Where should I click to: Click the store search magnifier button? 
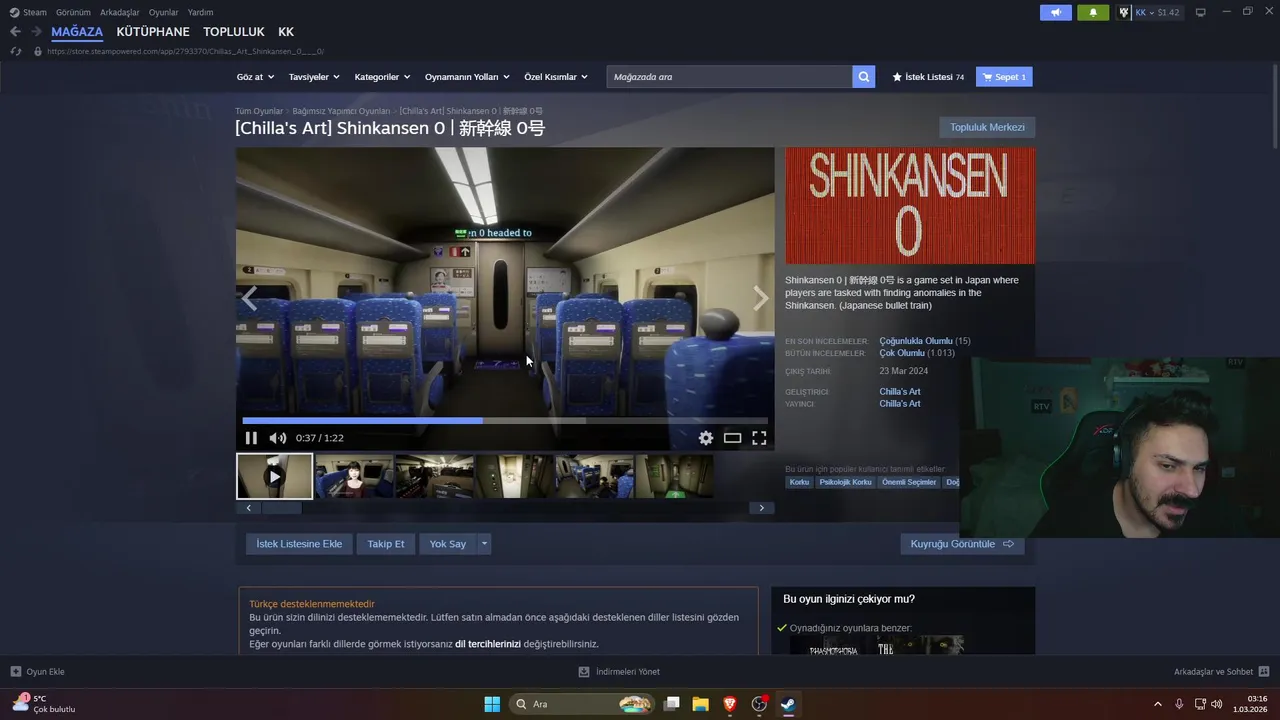point(864,77)
